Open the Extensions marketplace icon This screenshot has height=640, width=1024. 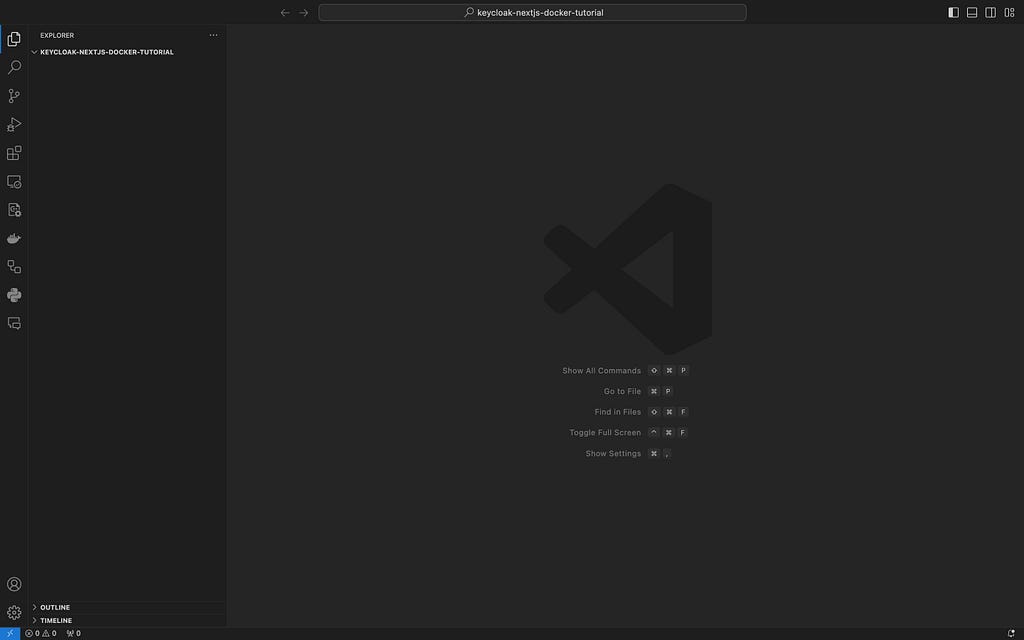(14, 153)
